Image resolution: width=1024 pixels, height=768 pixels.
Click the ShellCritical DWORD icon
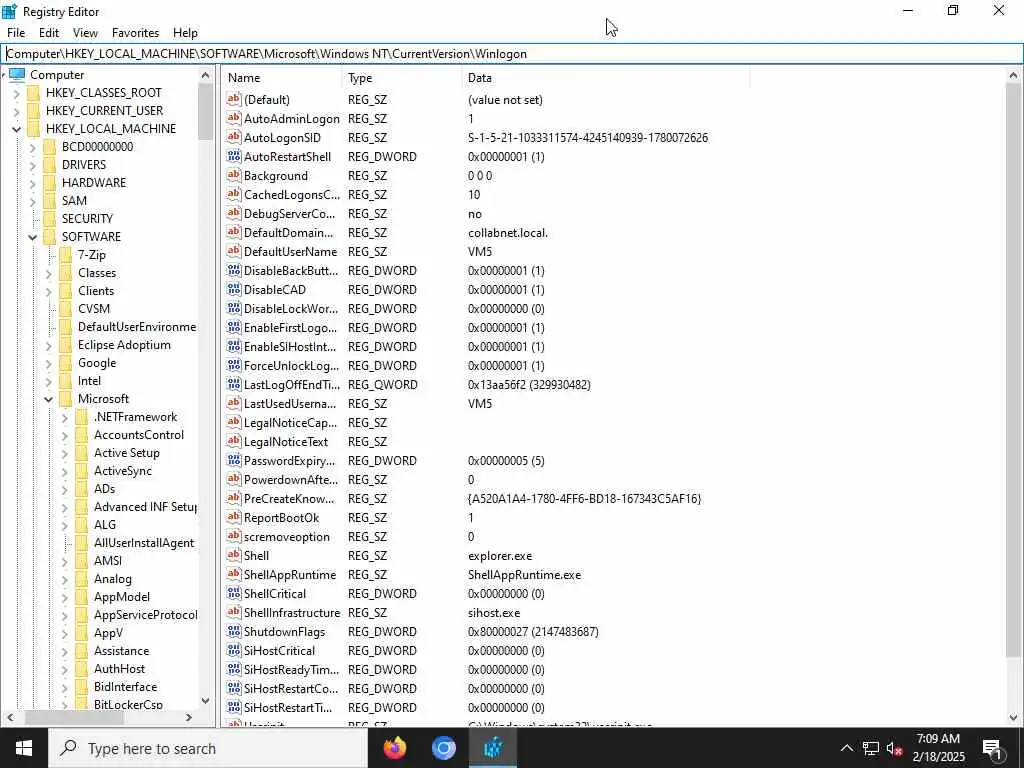pyautogui.click(x=234, y=593)
